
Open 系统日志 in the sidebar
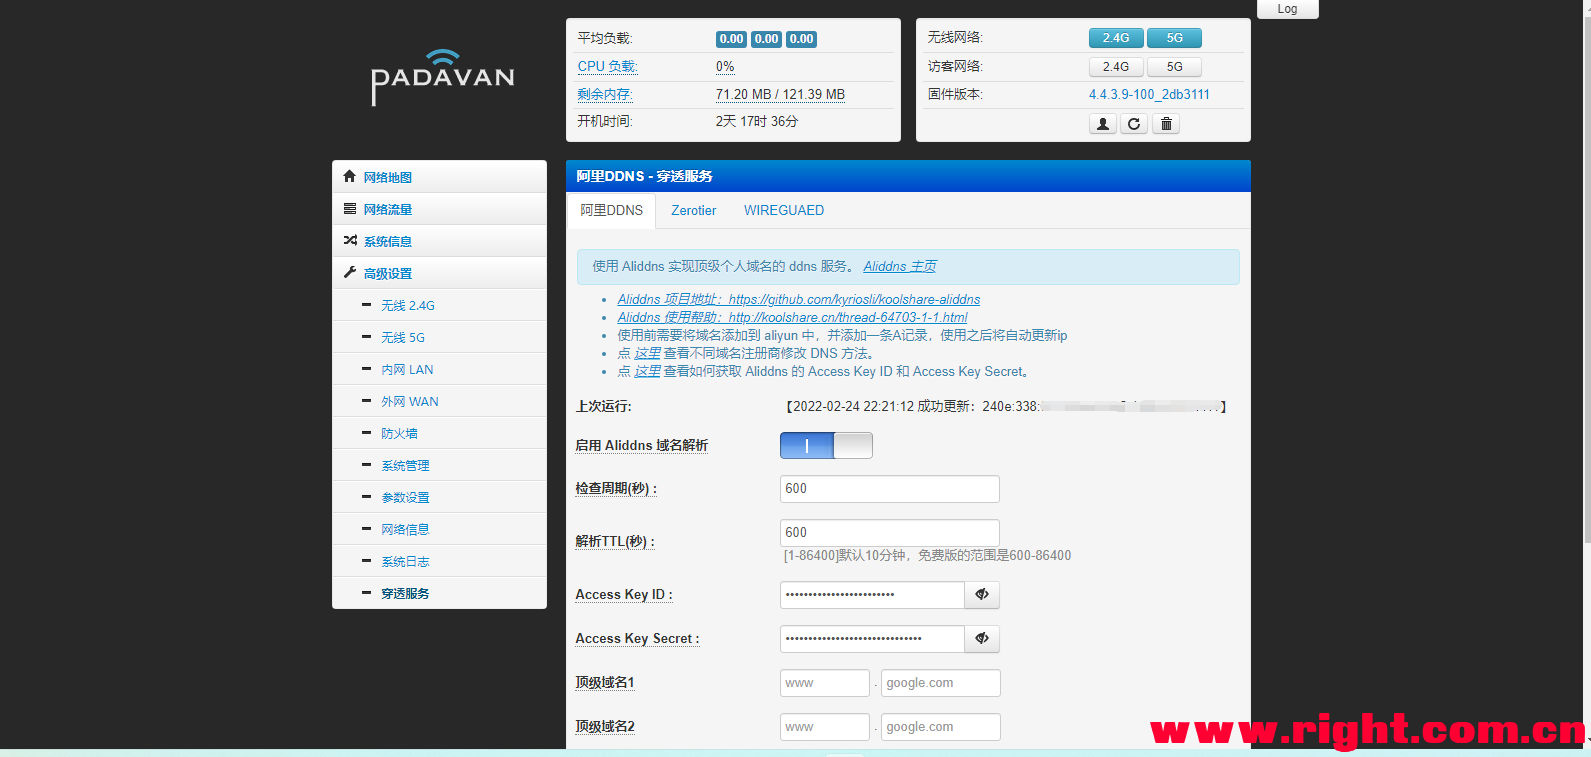click(439, 561)
